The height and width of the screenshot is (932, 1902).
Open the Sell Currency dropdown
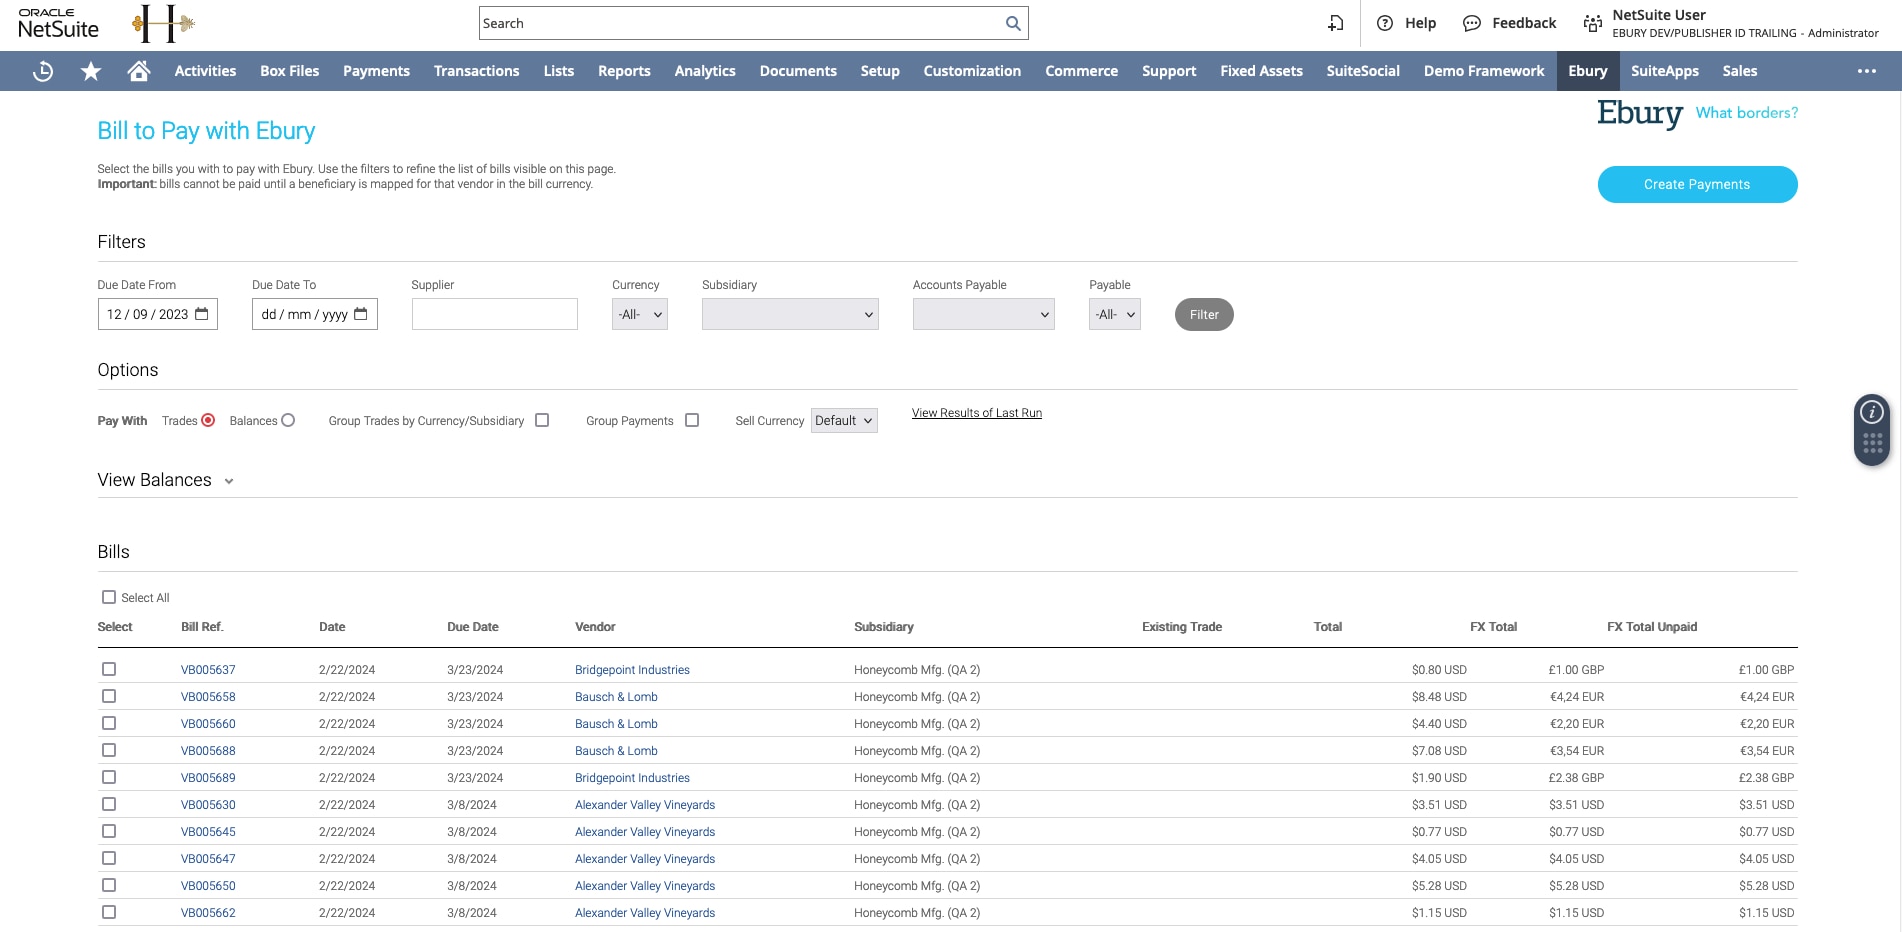tap(844, 421)
